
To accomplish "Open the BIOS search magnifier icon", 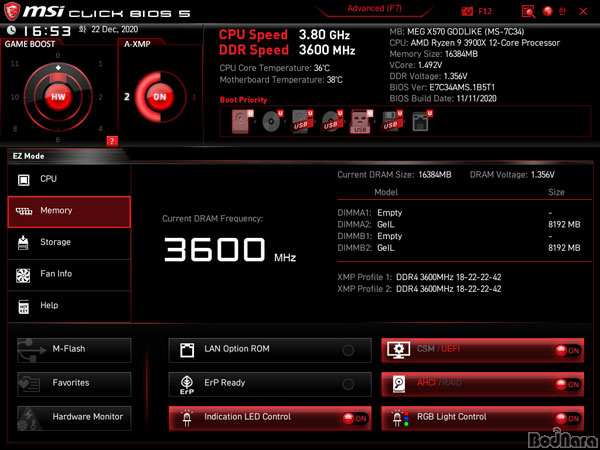I will point(528,11).
